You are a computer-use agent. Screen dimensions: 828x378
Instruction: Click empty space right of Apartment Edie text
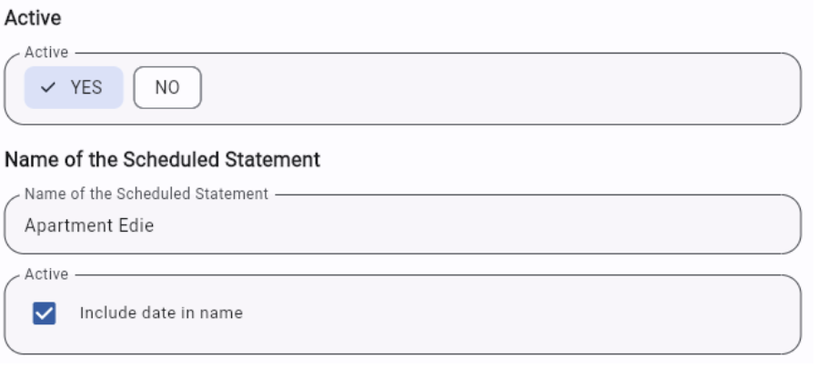[475, 226]
